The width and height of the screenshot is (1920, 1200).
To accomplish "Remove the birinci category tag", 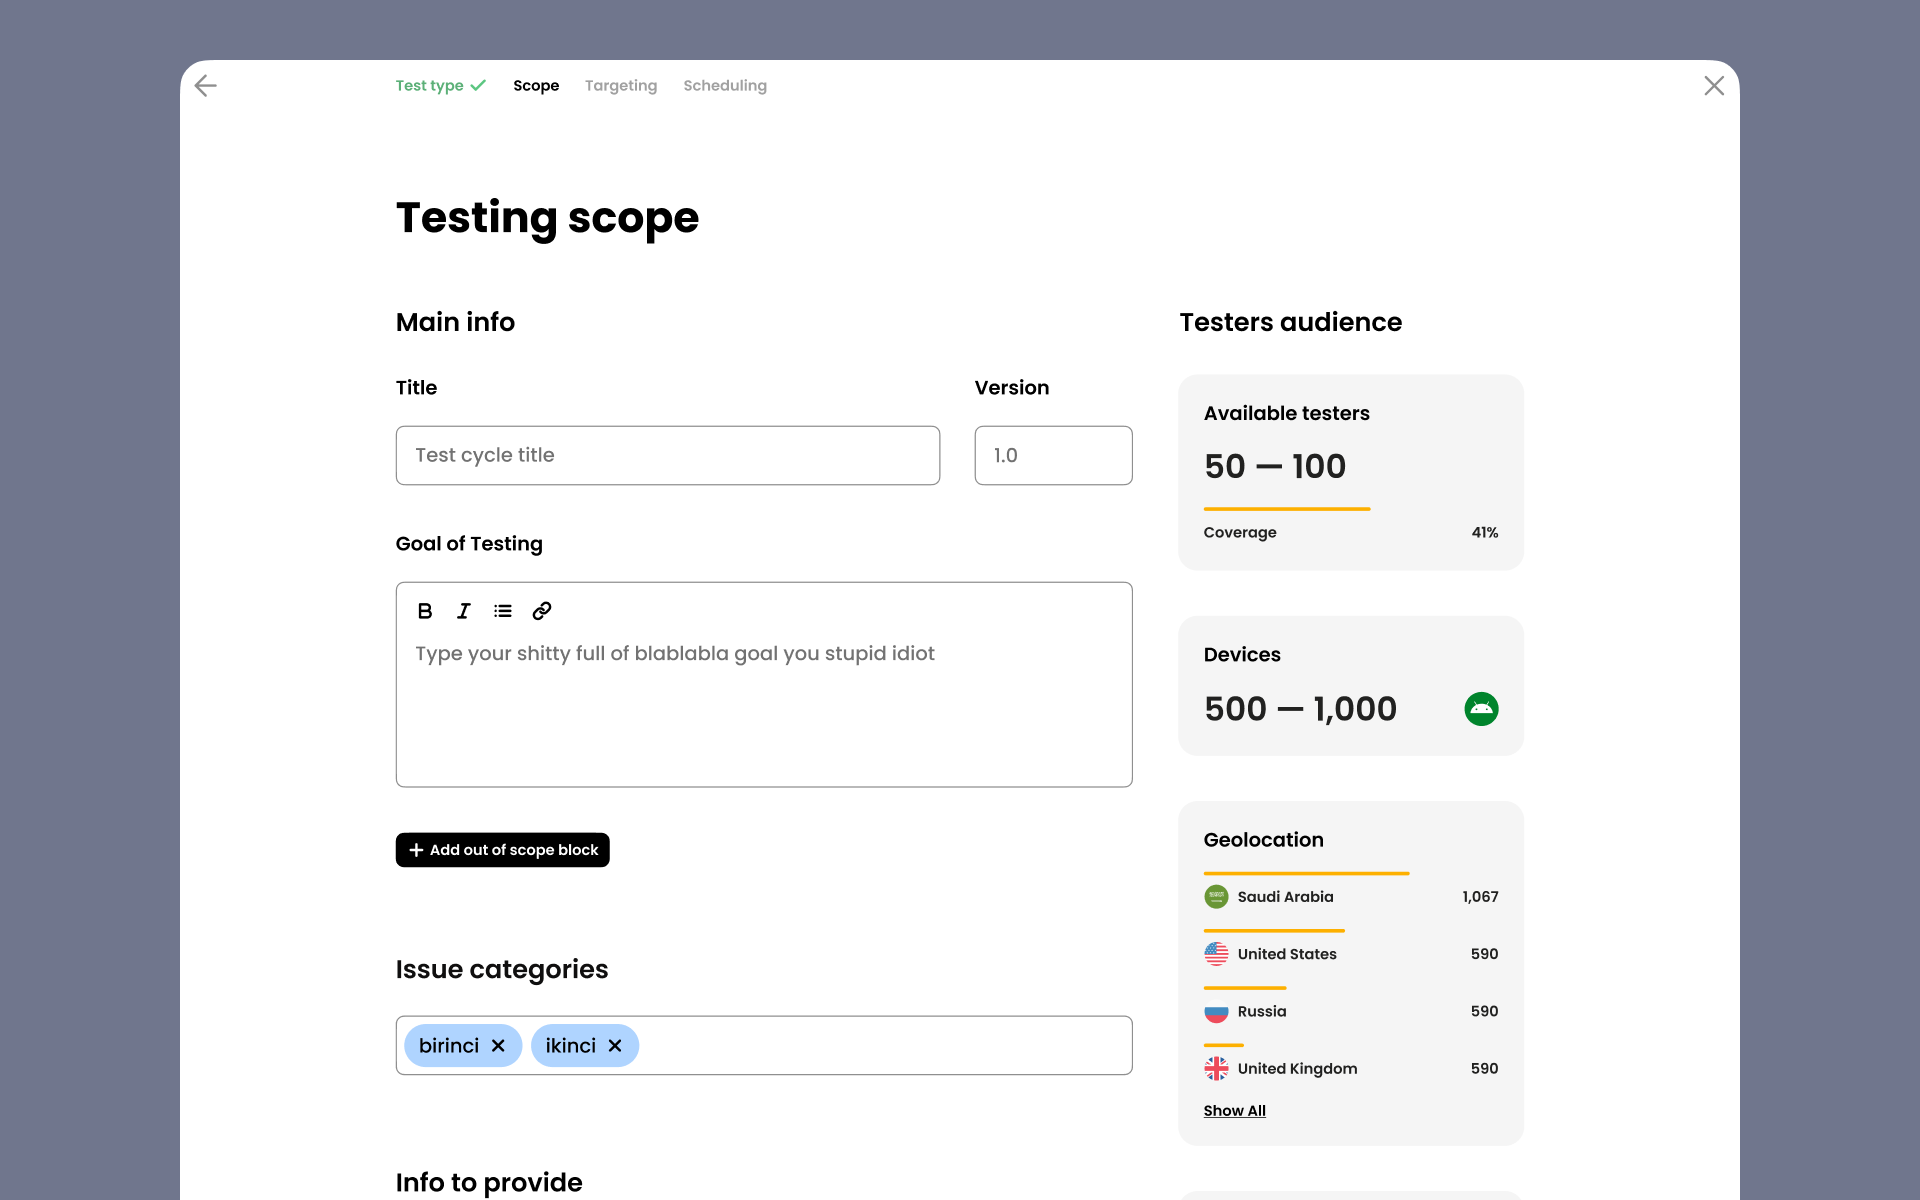I will (498, 1046).
